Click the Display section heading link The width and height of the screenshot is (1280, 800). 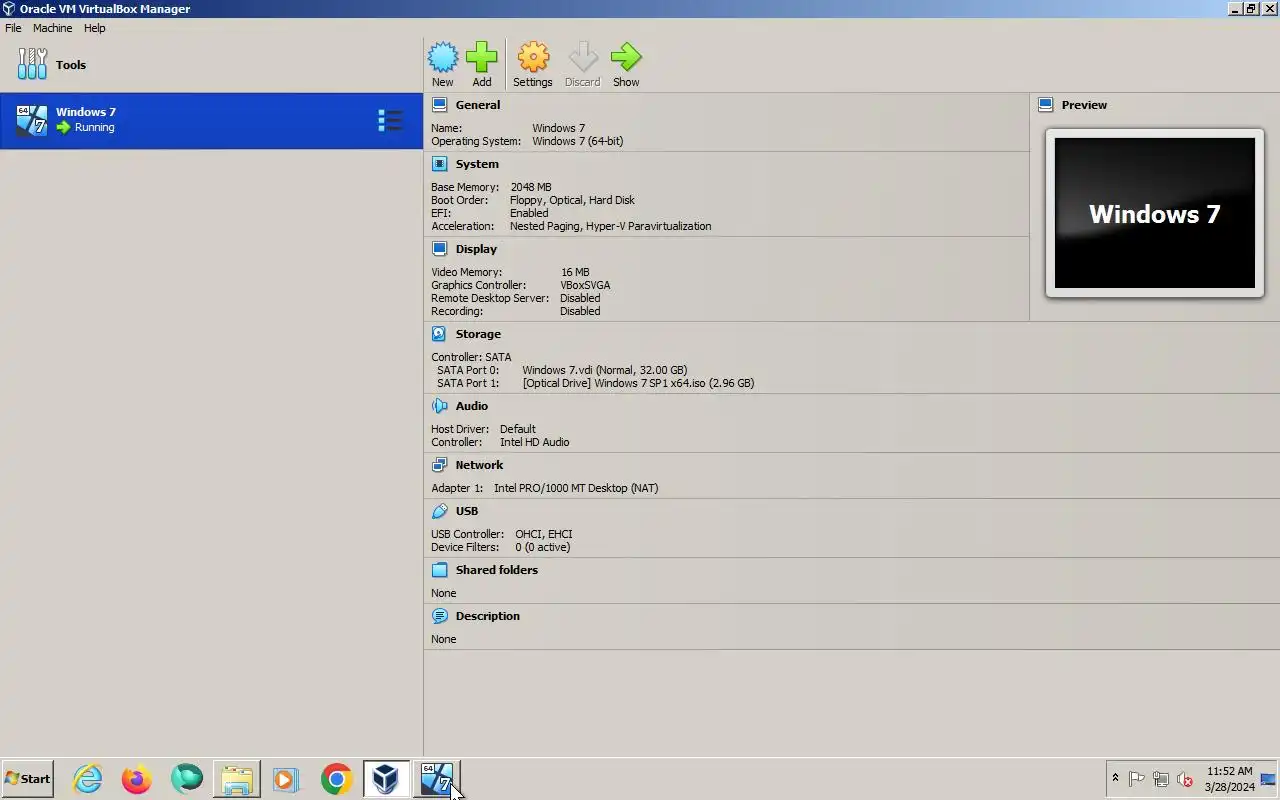point(476,249)
